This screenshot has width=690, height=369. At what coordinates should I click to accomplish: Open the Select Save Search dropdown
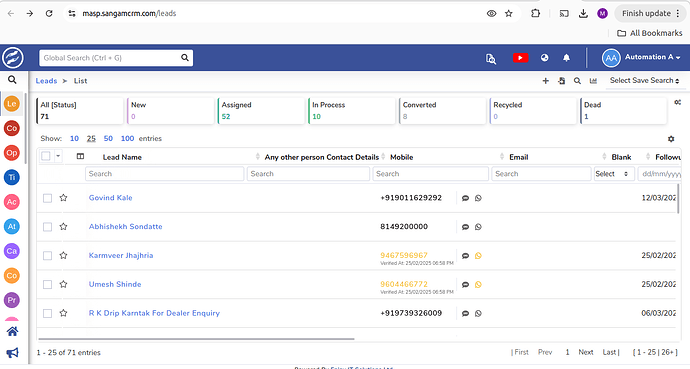(644, 81)
